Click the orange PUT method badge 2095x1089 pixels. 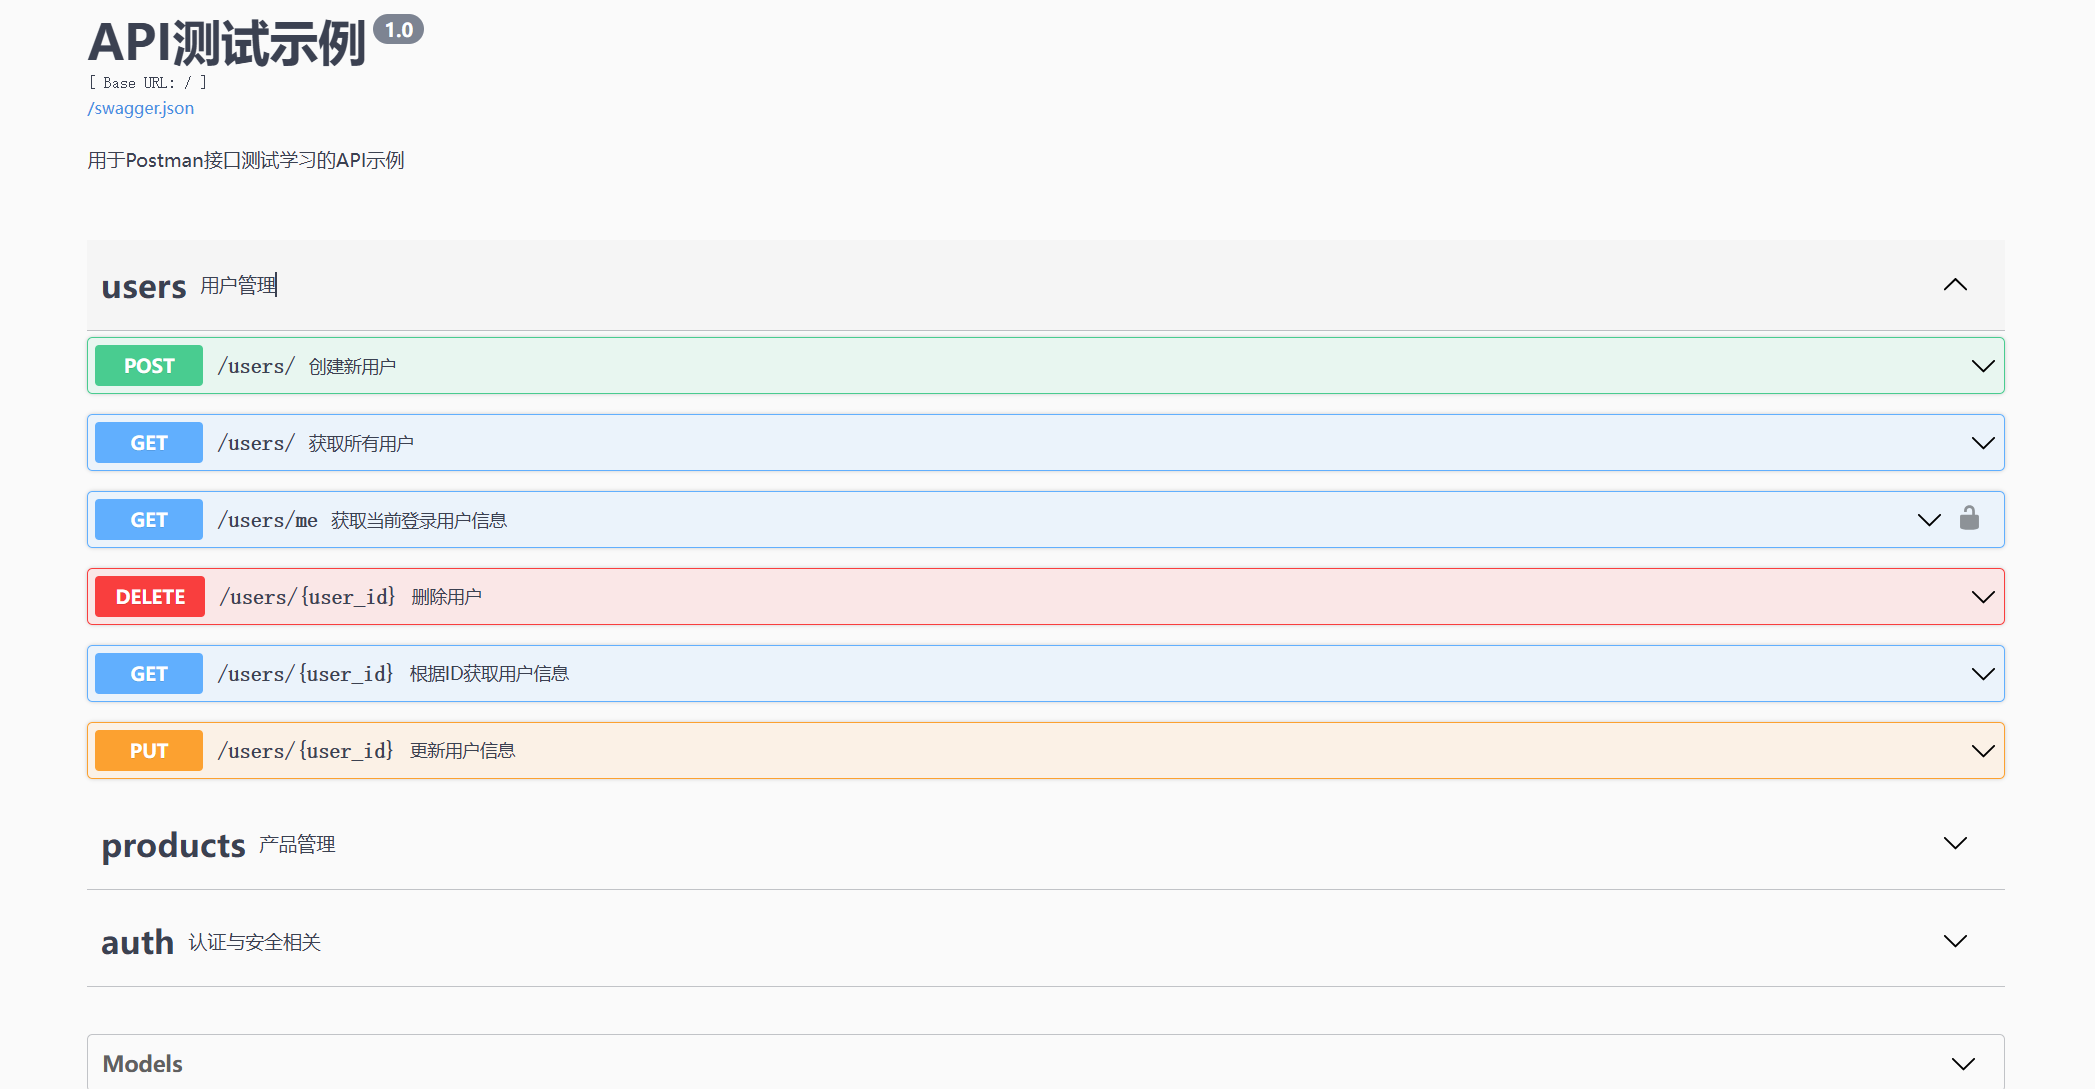149,751
